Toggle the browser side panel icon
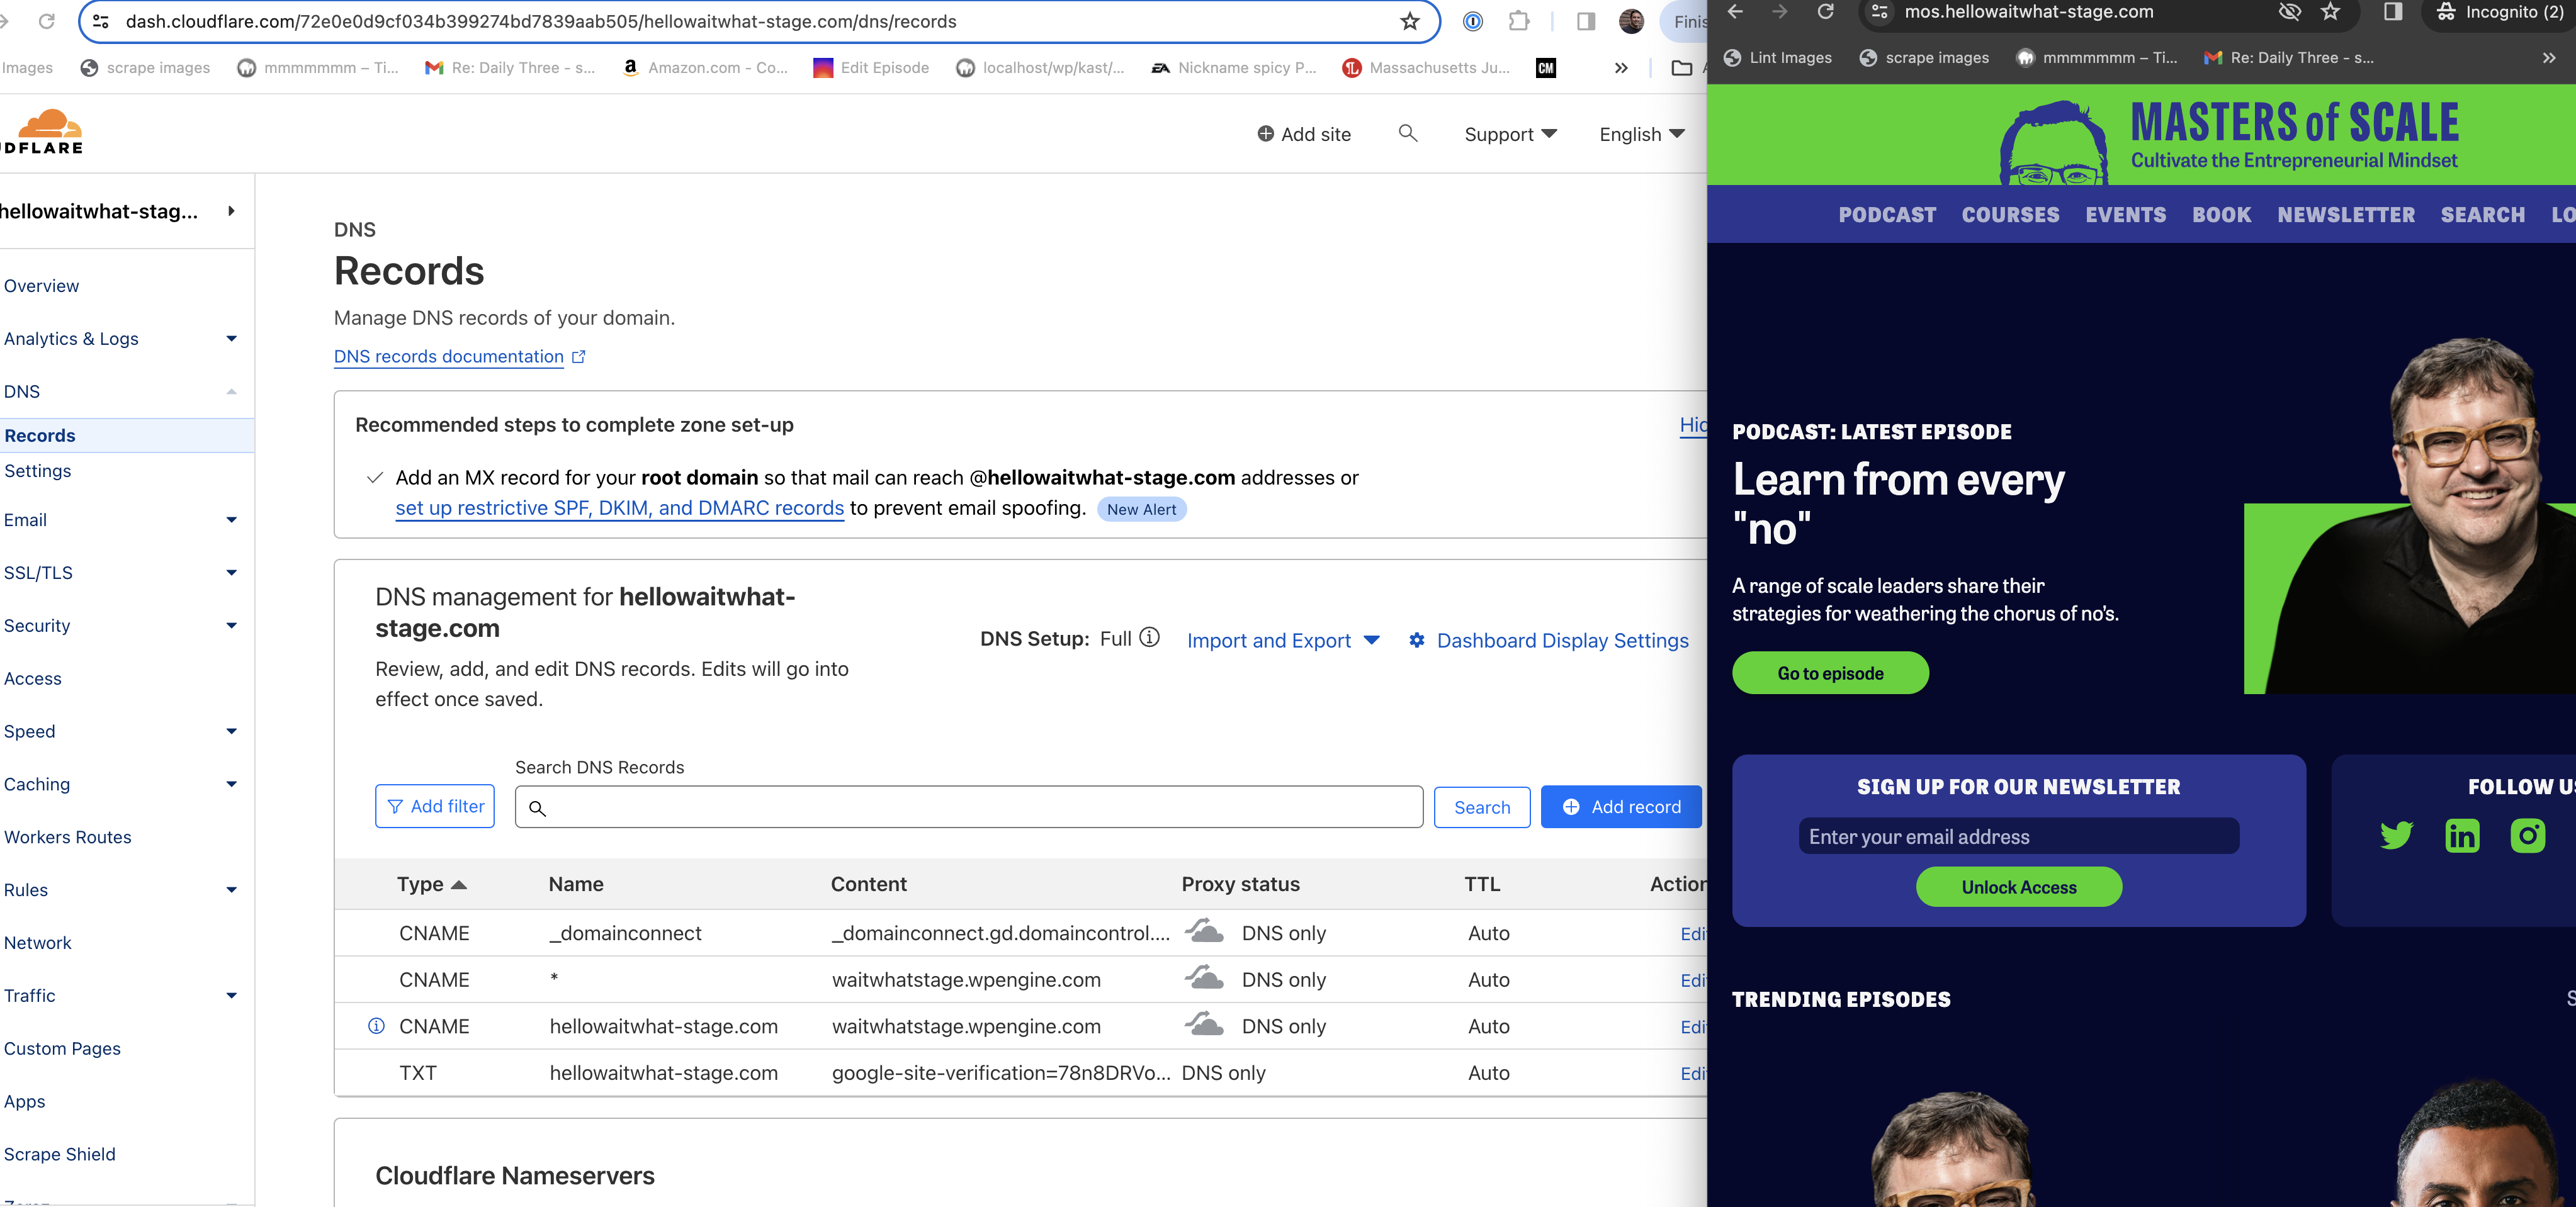 click(1585, 21)
